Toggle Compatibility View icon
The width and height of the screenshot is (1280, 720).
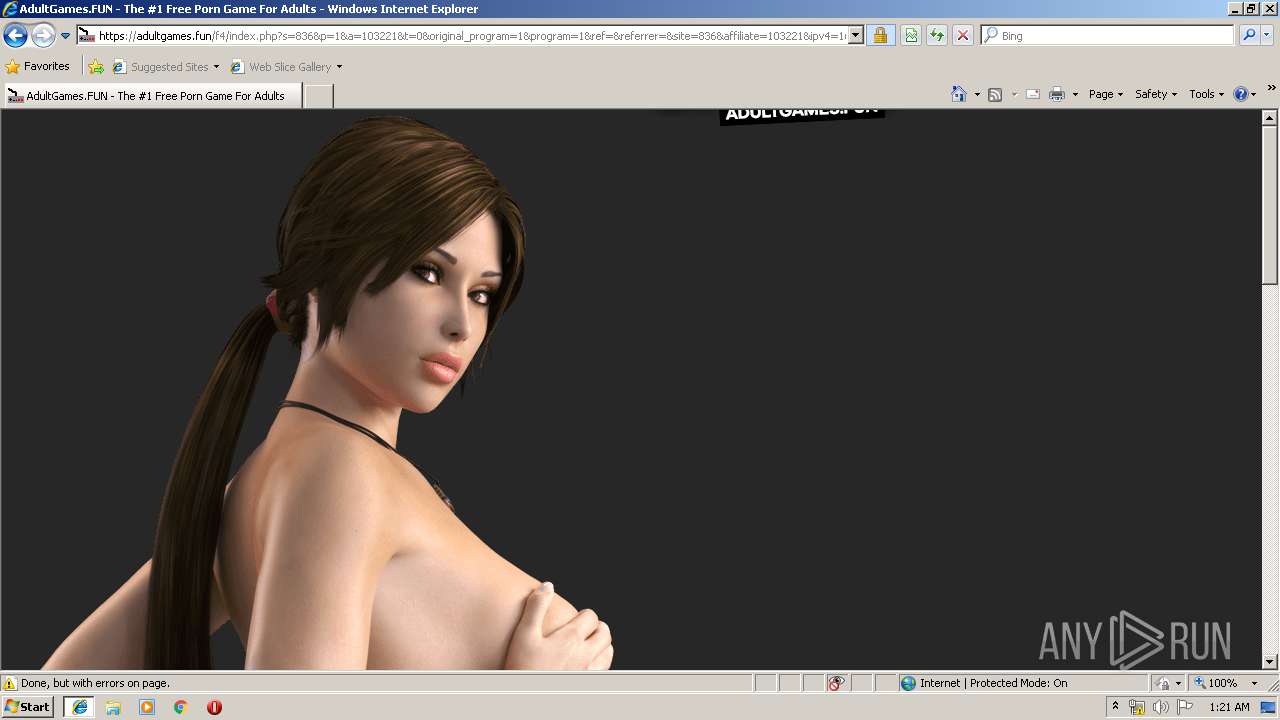(911, 36)
